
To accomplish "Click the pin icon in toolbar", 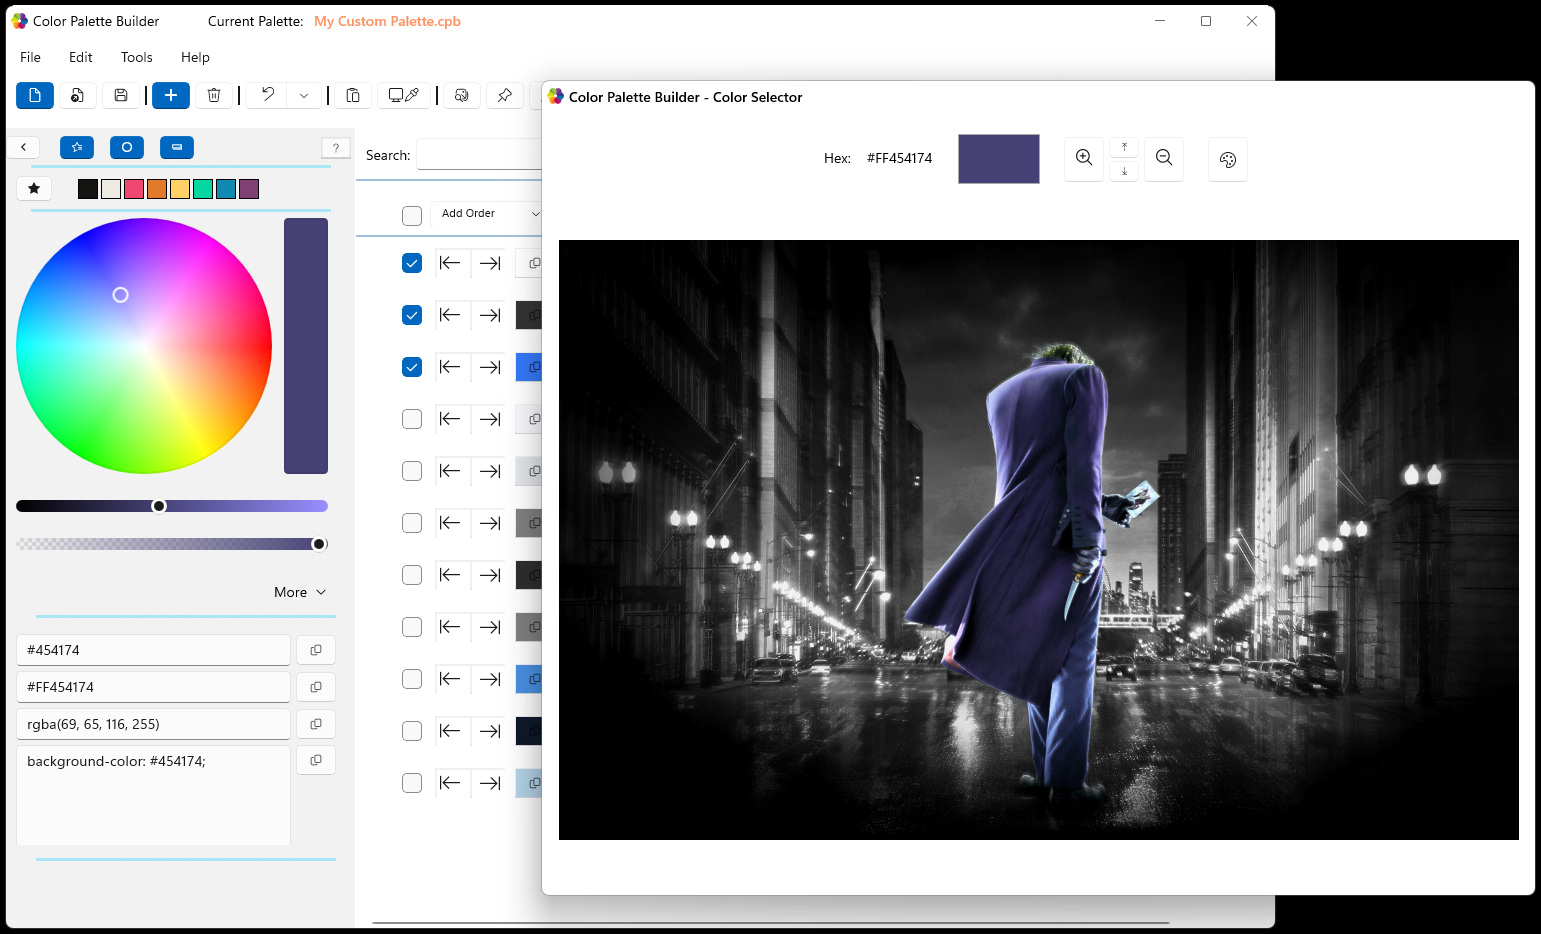I will pos(505,95).
